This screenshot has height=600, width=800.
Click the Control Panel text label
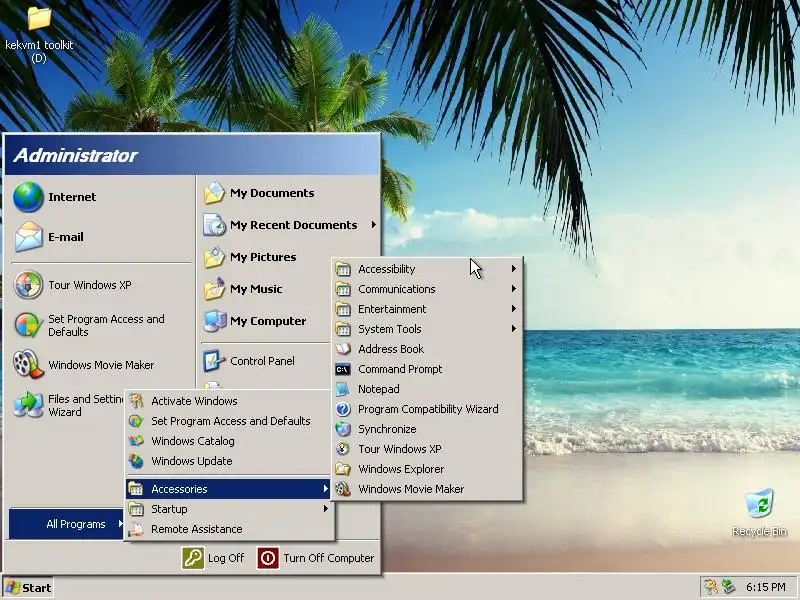pyautogui.click(x=262, y=361)
